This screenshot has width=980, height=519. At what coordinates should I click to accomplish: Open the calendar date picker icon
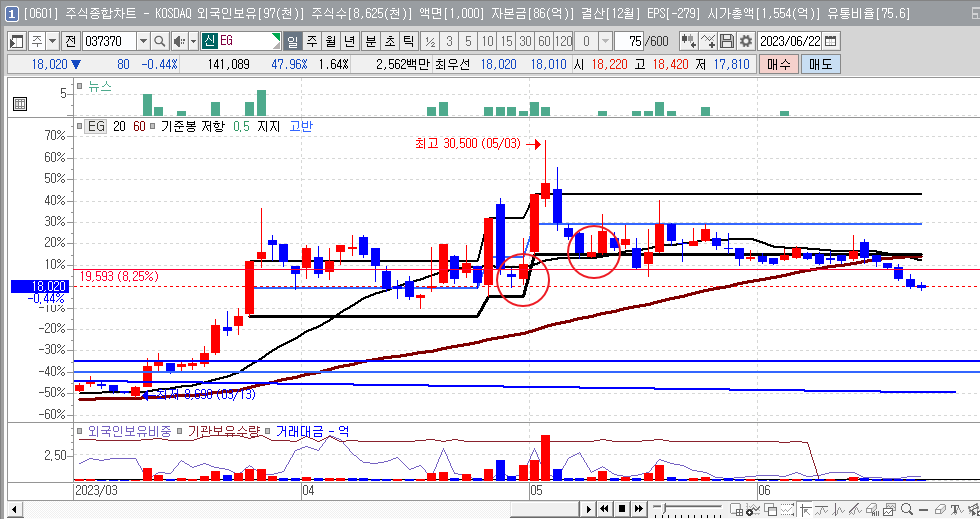point(831,41)
